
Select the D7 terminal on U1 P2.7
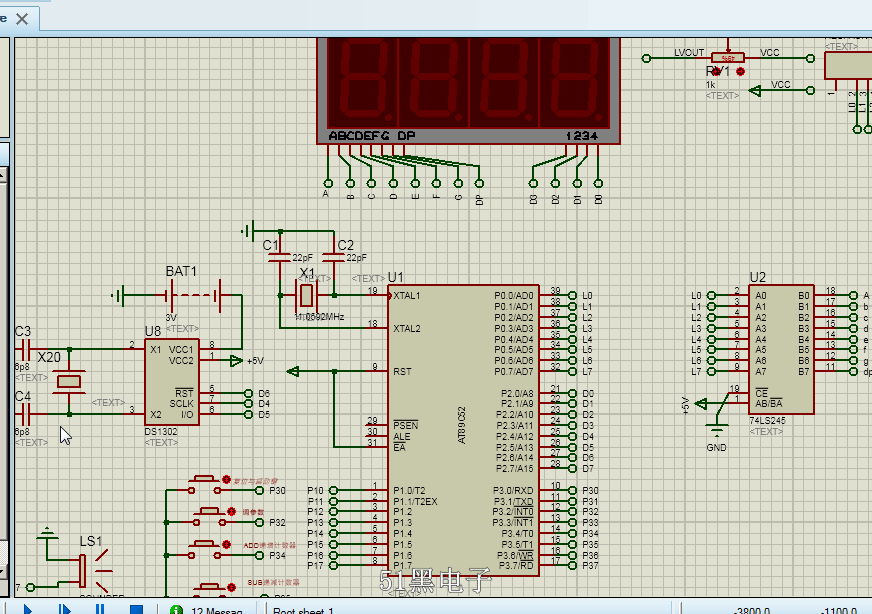coord(572,468)
